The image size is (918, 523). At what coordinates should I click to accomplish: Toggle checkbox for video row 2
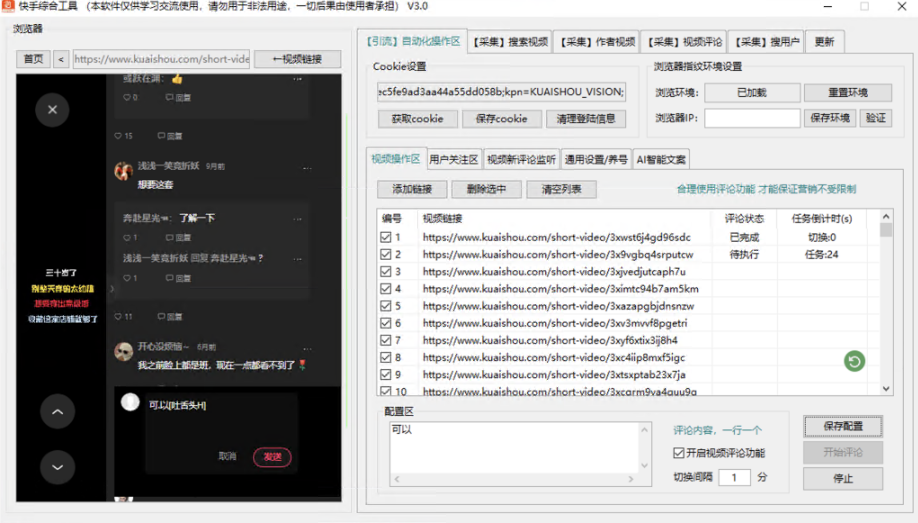pos(385,254)
